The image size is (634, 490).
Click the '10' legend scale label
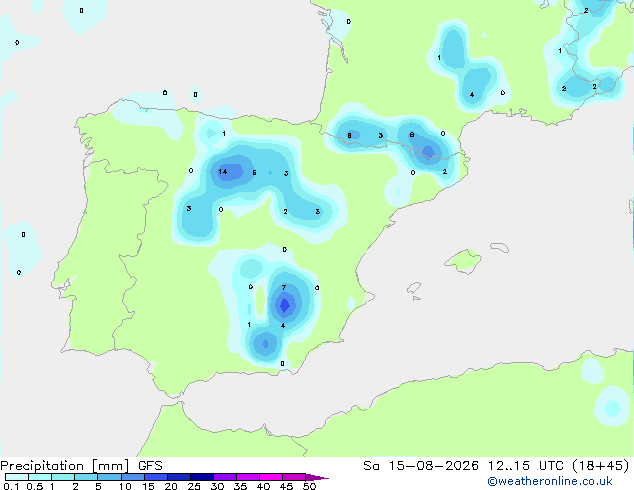pyautogui.click(x=125, y=486)
